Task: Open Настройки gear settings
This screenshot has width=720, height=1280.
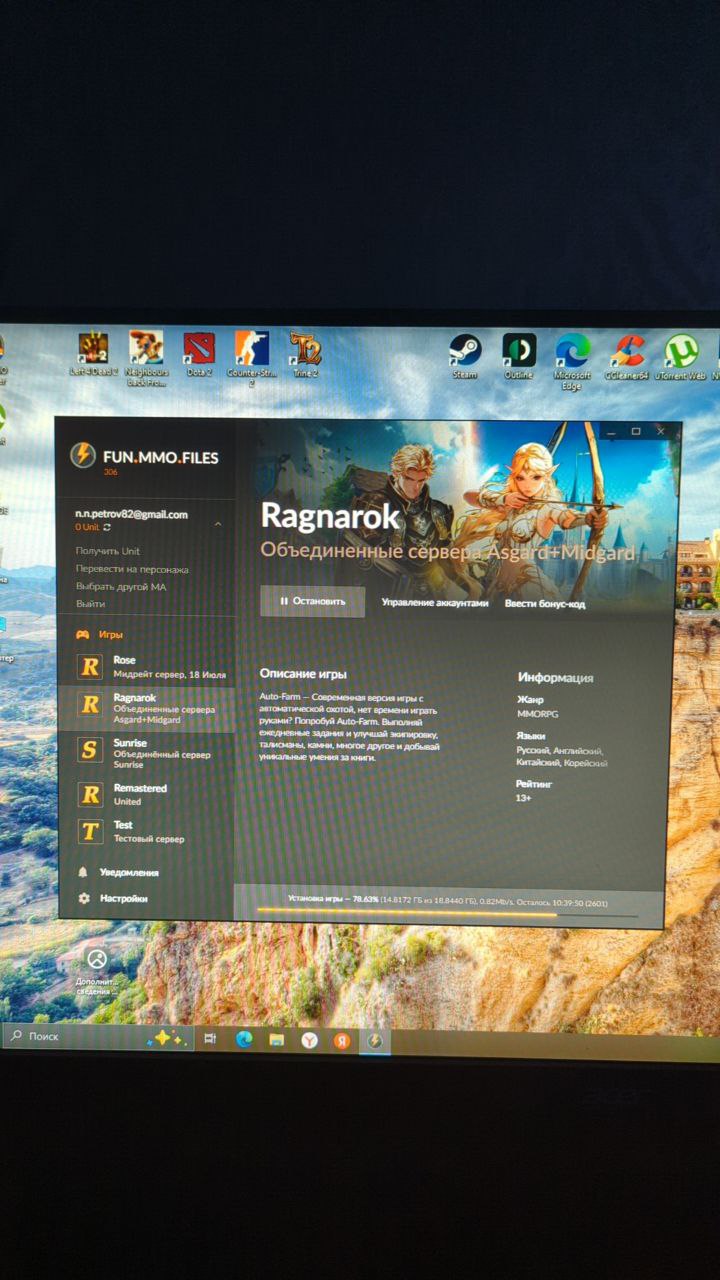Action: [123, 898]
